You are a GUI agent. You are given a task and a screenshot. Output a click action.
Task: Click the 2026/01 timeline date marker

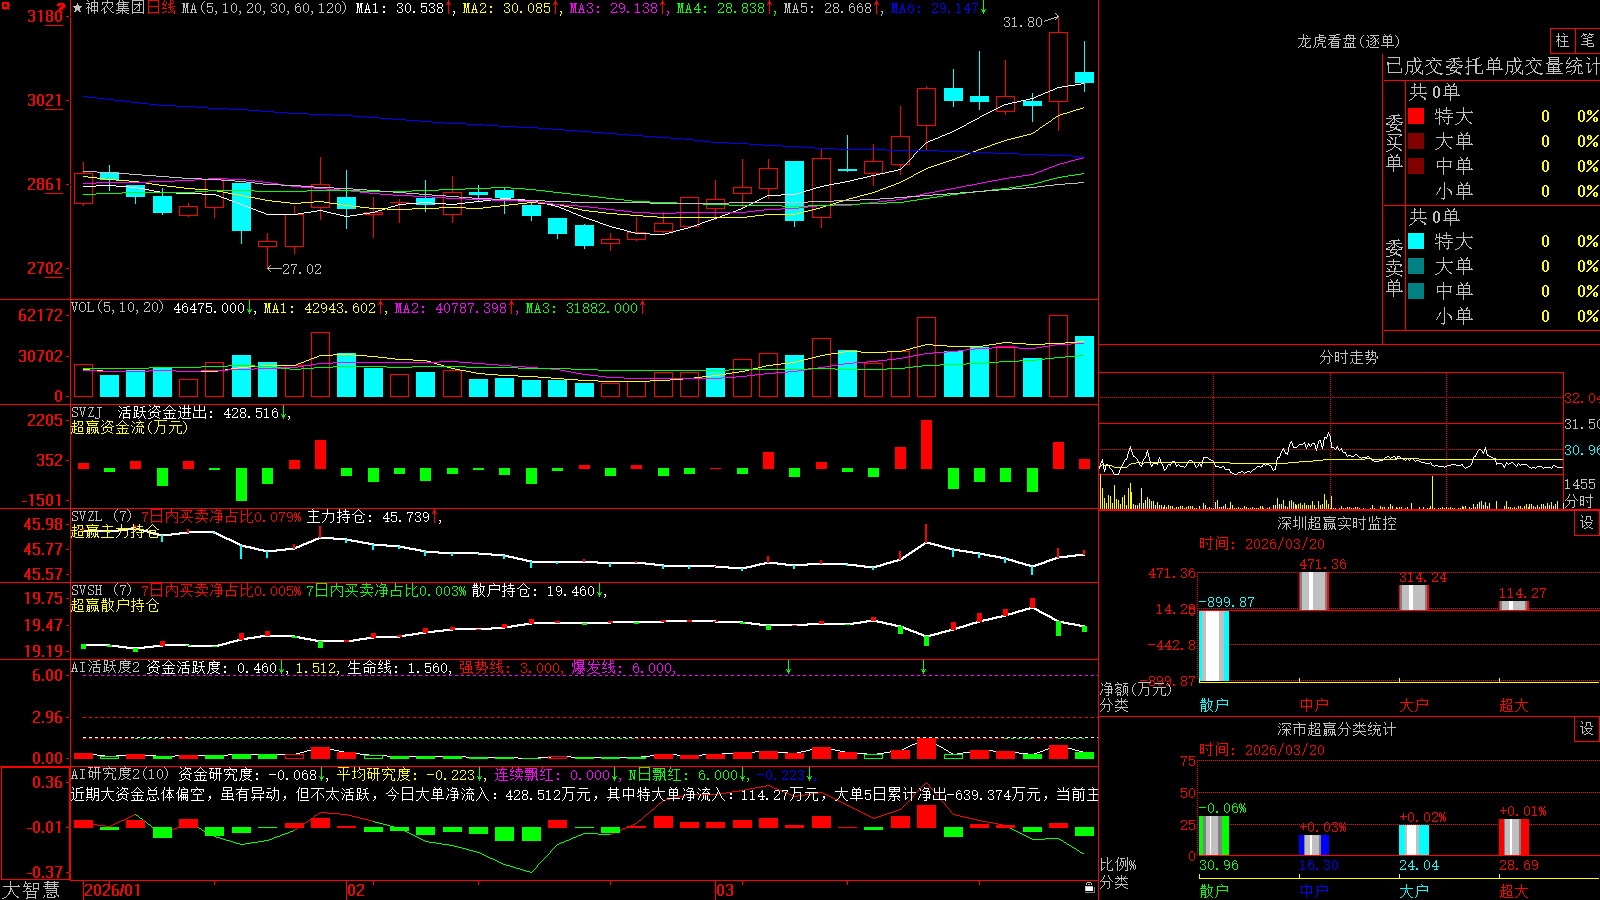pyautogui.click(x=112, y=890)
